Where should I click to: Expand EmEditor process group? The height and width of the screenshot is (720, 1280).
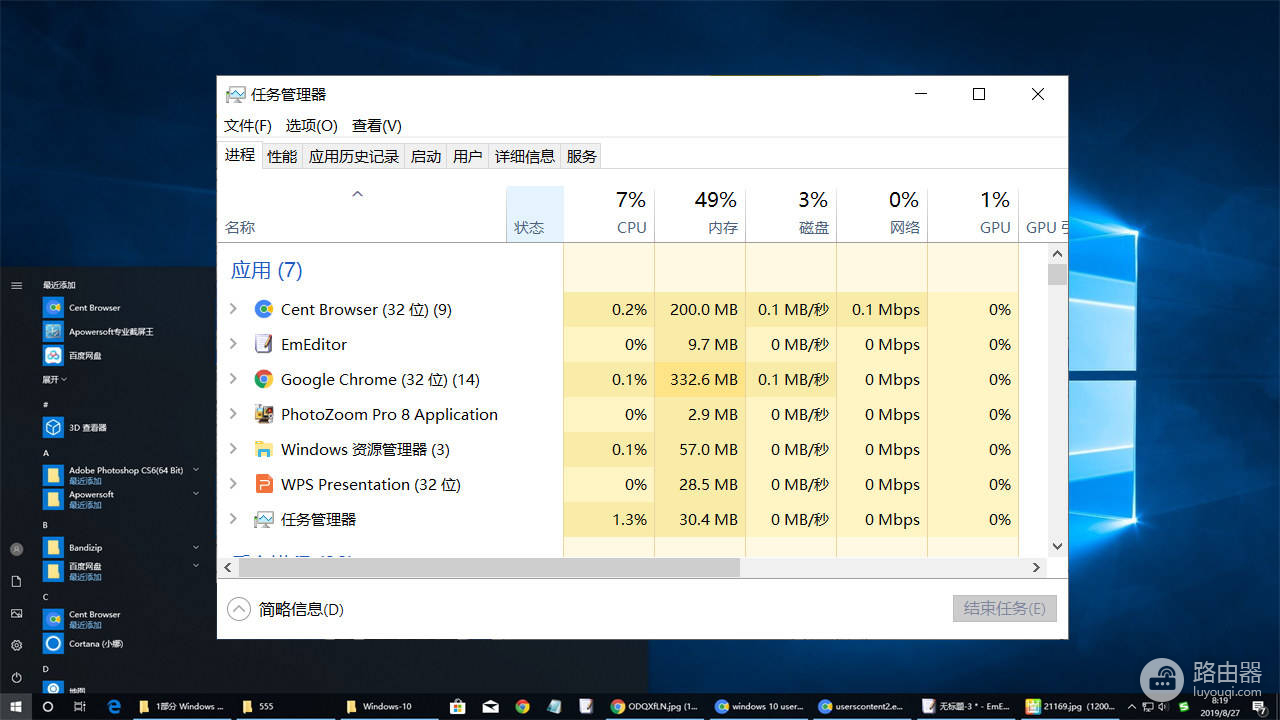[x=233, y=344]
